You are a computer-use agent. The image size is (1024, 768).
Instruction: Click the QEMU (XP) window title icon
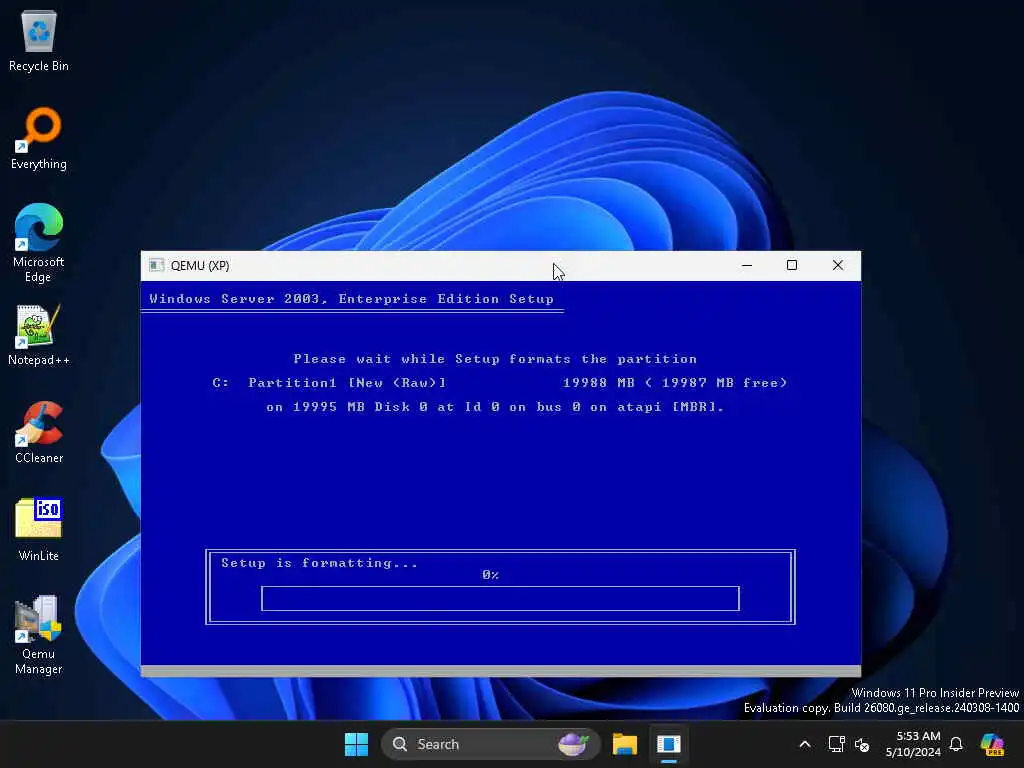156,265
